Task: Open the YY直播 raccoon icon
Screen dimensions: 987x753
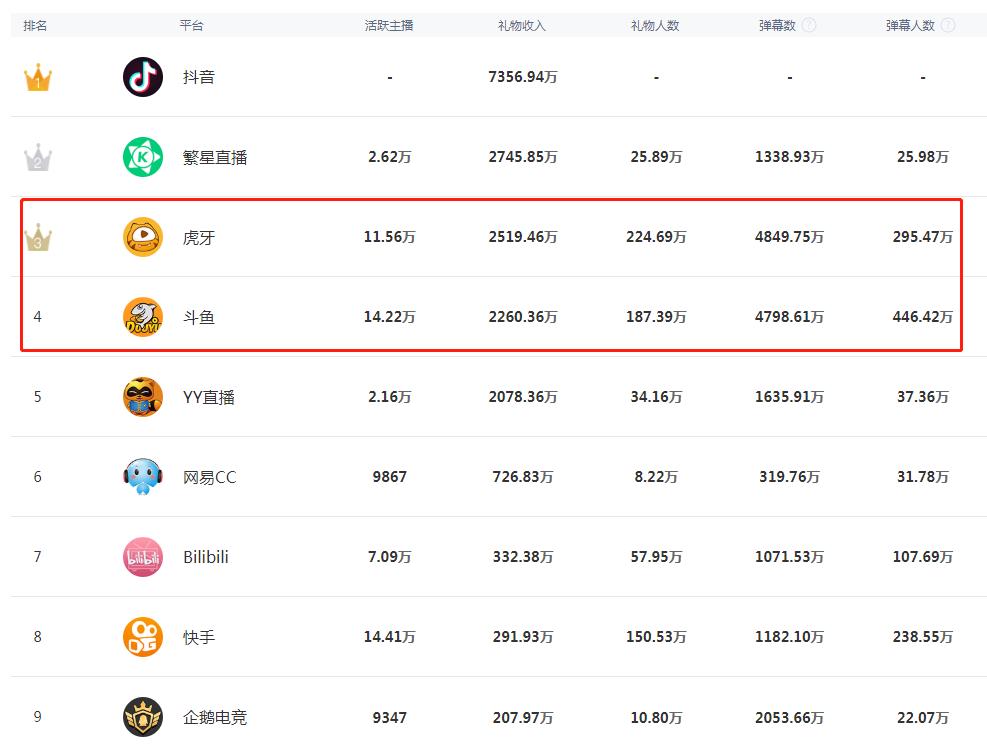Action: [x=143, y=397]
